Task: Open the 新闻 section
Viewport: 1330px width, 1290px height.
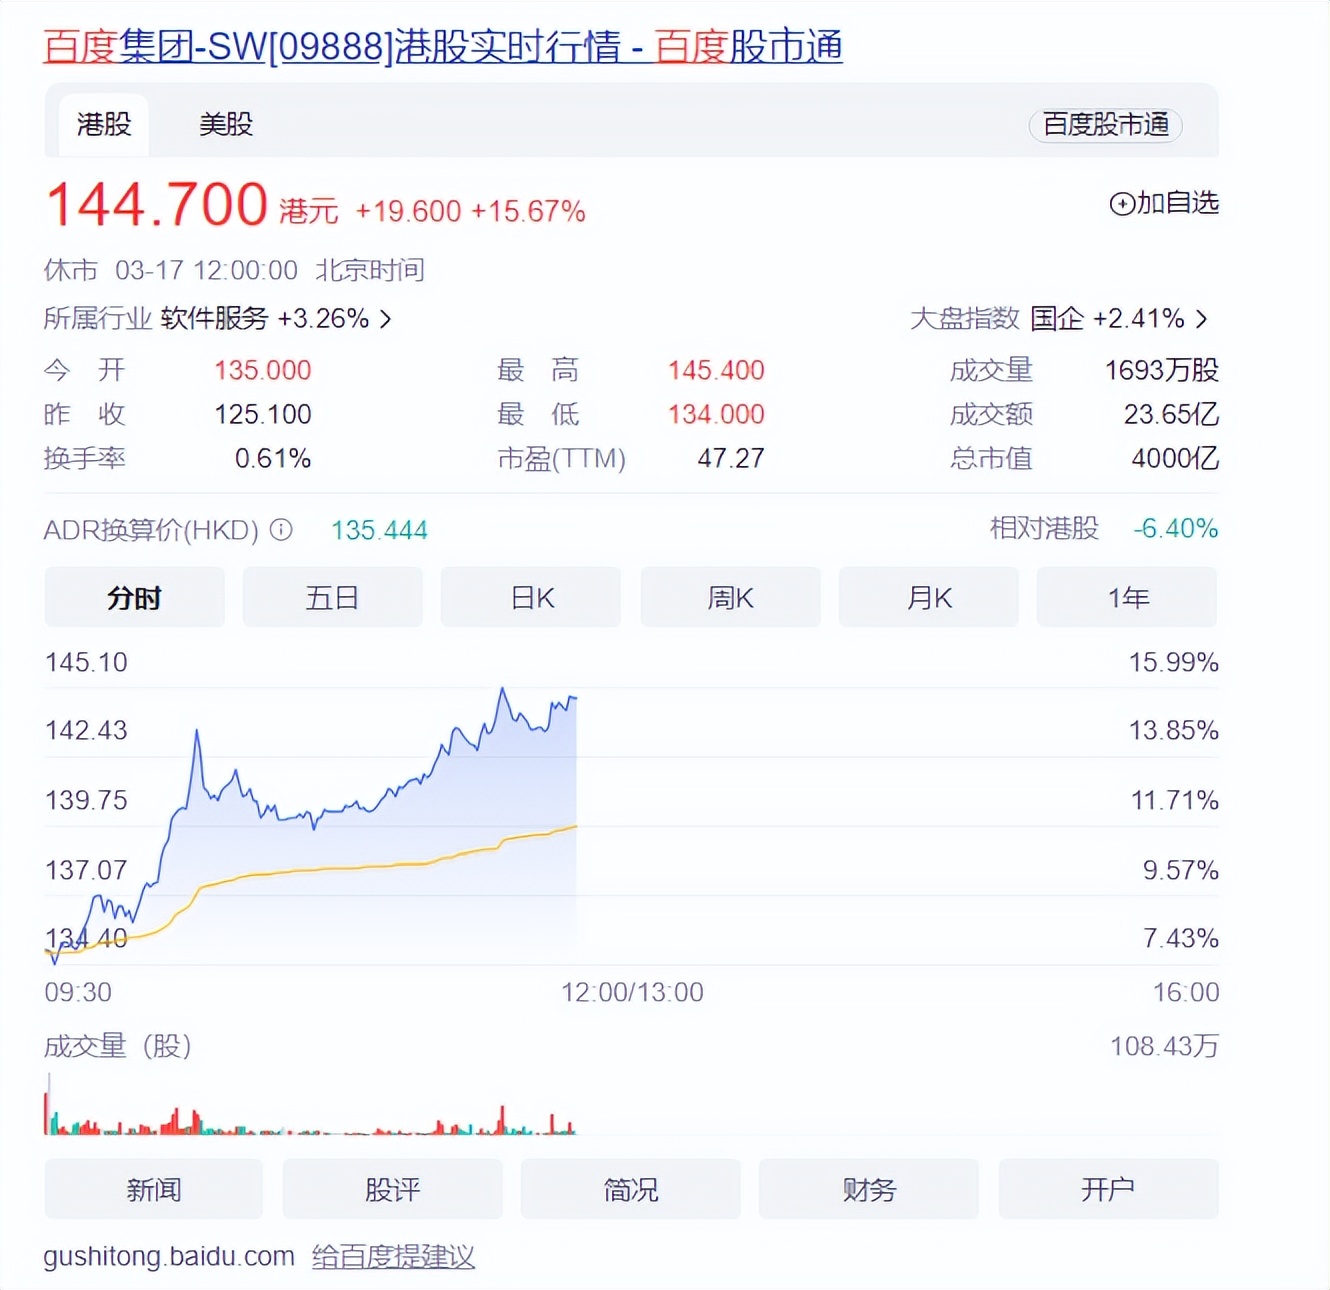Action: click(153, 1189)
